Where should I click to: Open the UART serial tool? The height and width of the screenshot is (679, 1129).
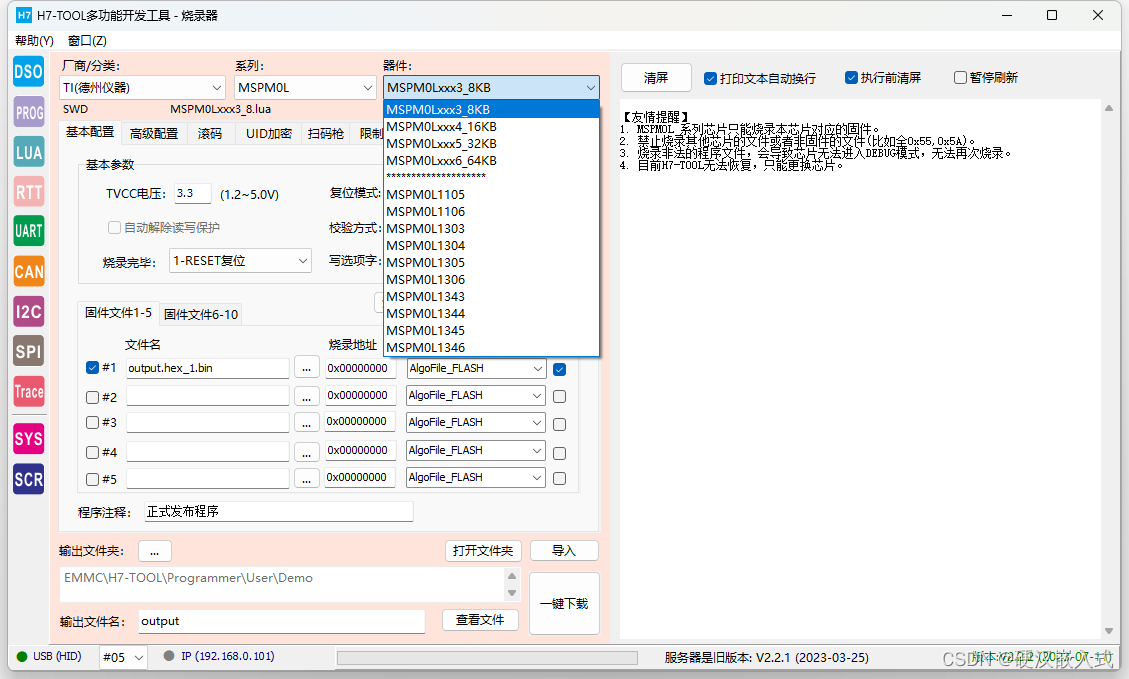[x=29, y=231]
